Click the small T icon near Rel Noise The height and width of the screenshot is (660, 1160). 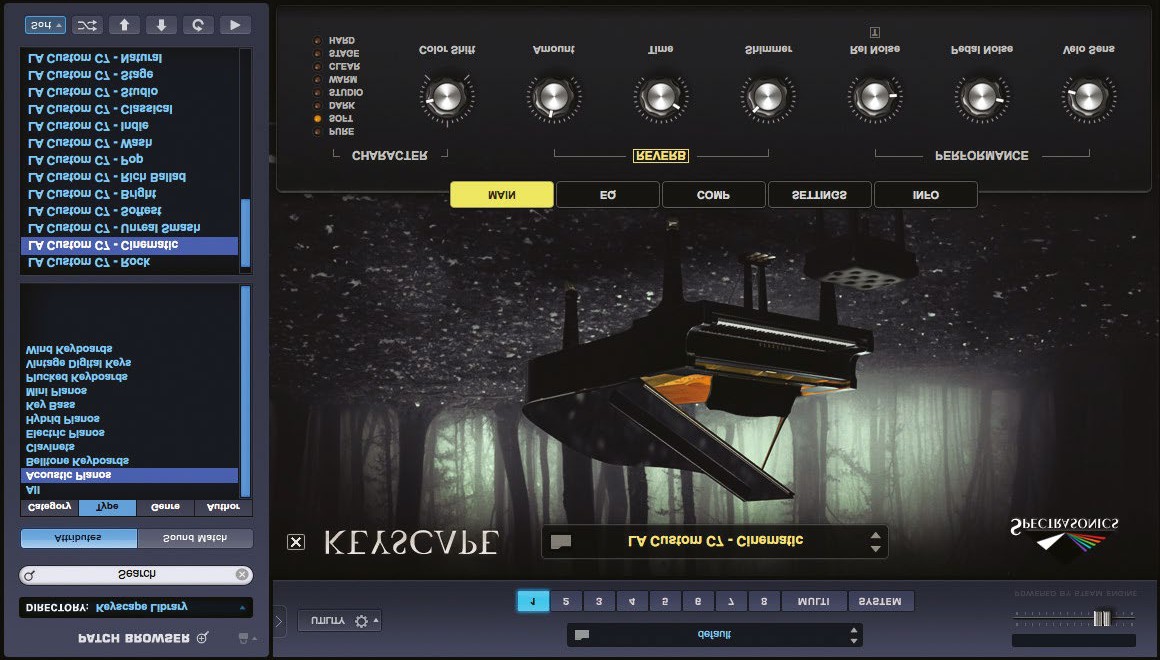(874, 33)
